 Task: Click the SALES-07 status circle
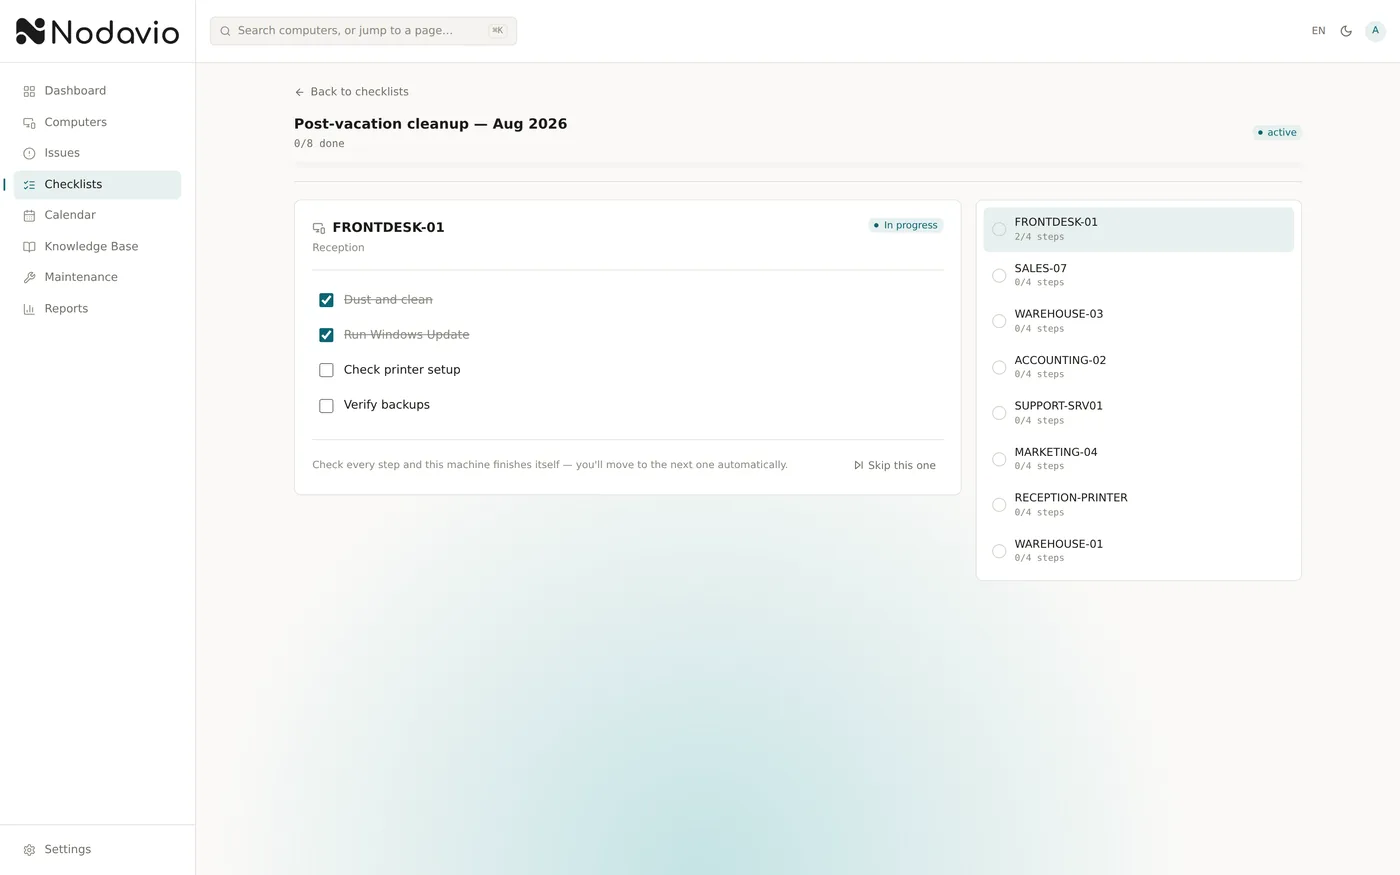point(999,275)
